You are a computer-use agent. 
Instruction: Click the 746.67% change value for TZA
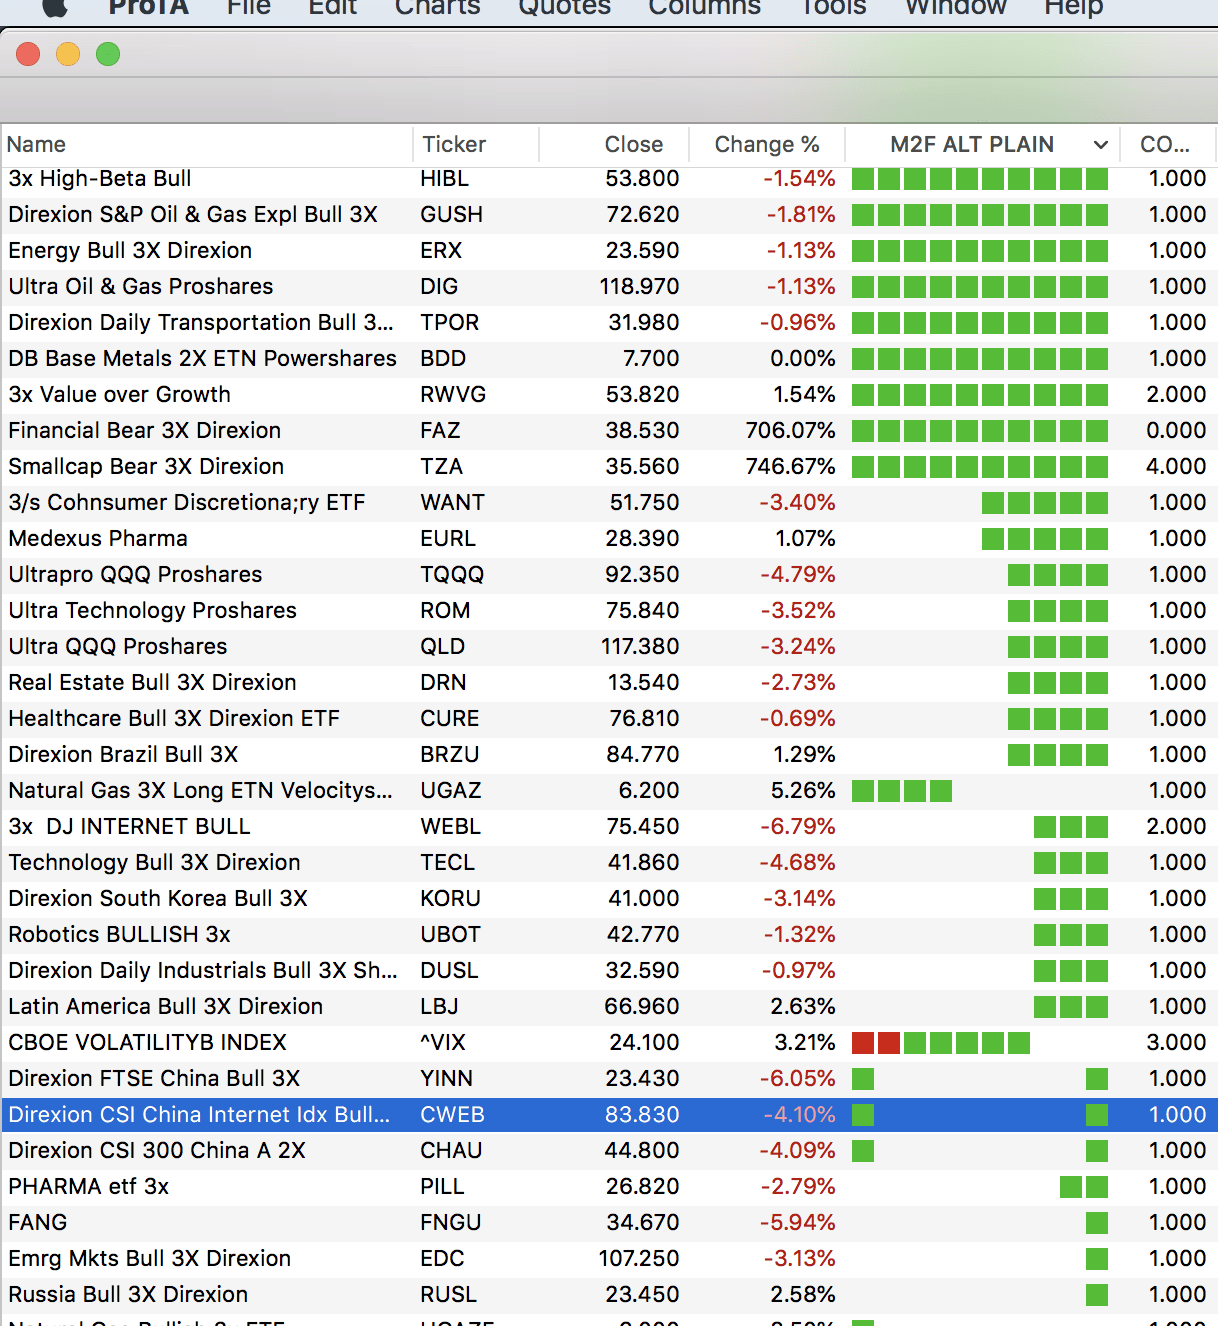(790, 466)
